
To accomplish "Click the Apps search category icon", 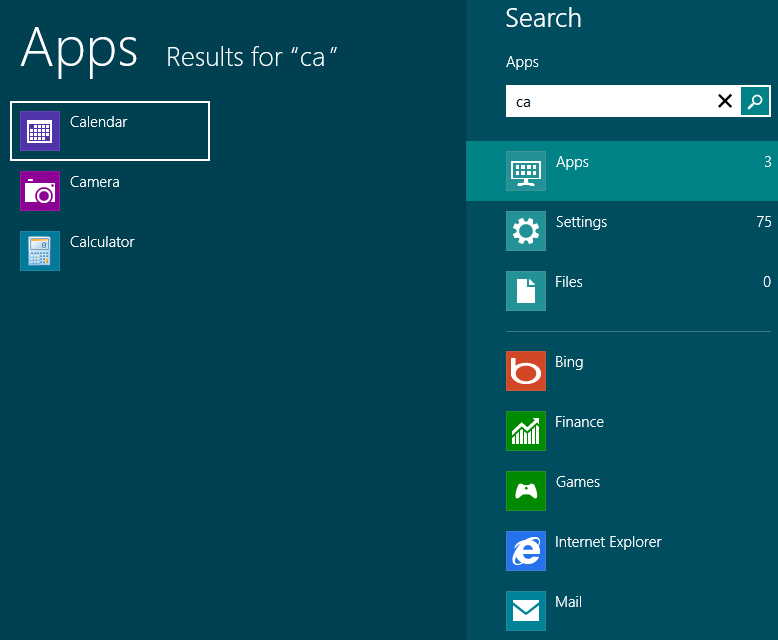I will [x=526, y=171].
